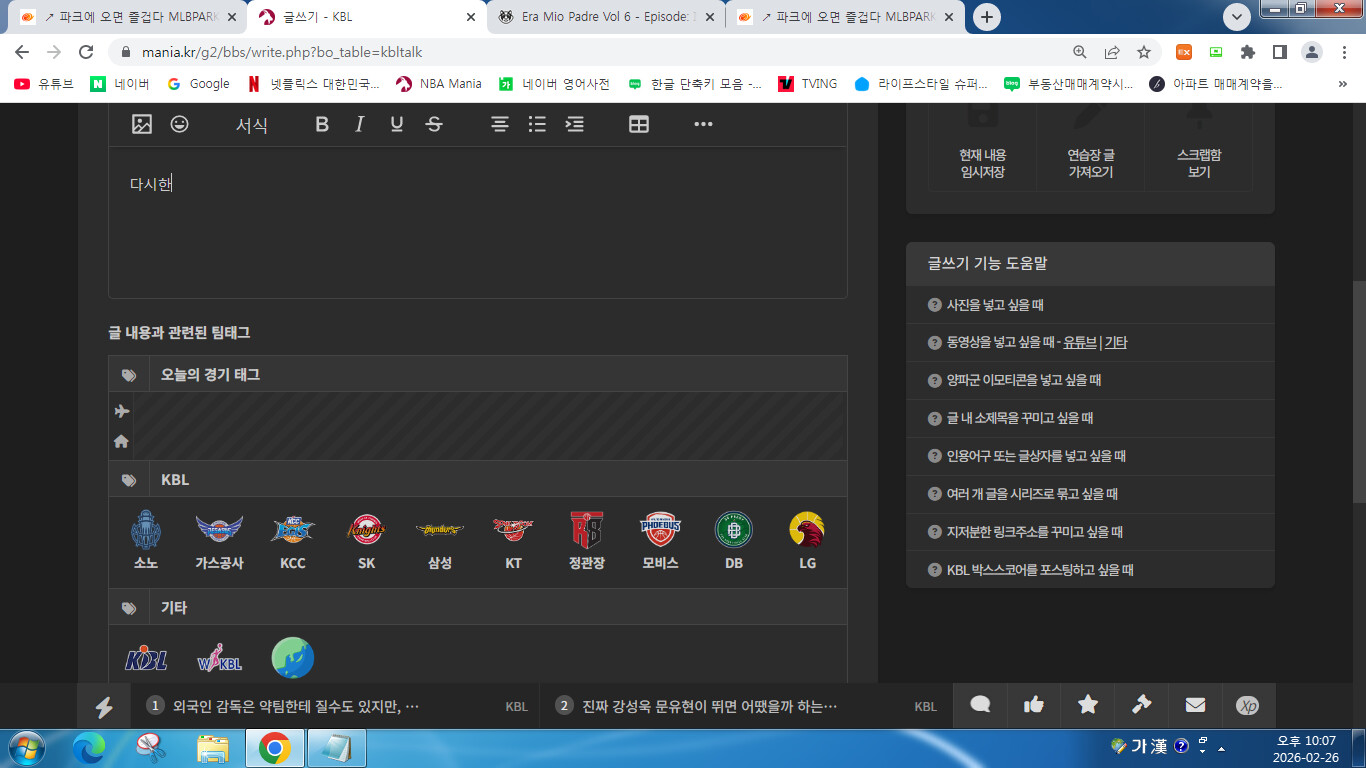Open messages via the envelope icon
Screen dimensions: 1366x768
tap(1195, 706)
